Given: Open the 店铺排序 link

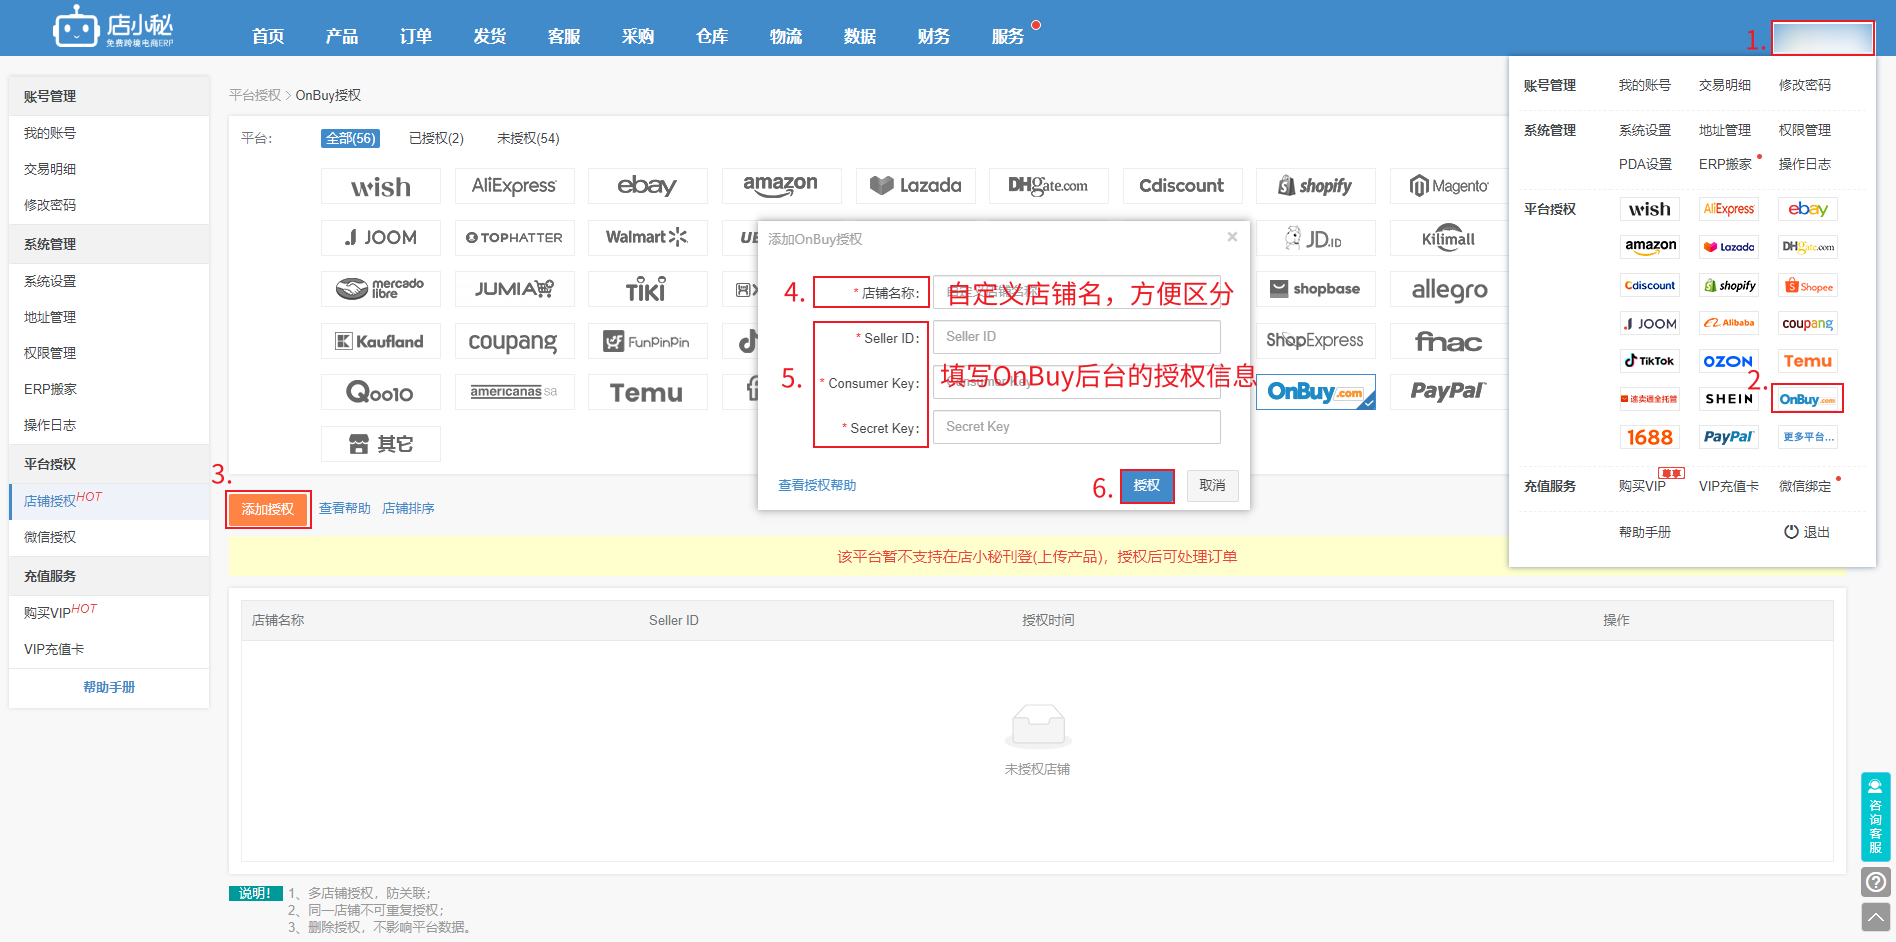Looking at the screenshot, I should (408, 509).
